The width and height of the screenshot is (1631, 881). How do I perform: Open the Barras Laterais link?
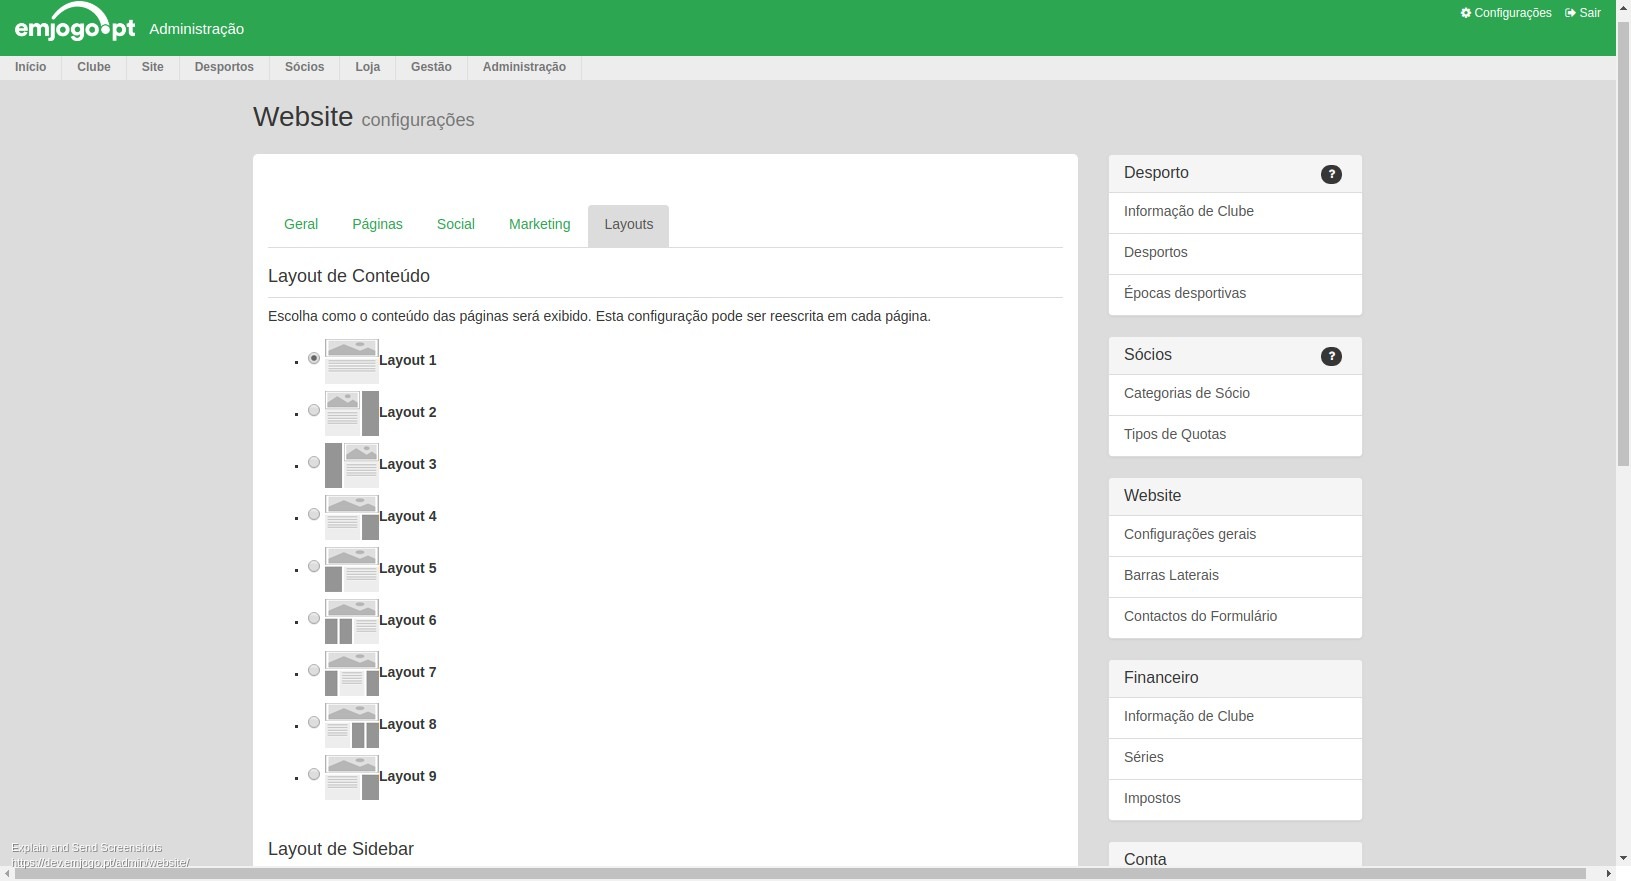click(x=1171, y=575)
